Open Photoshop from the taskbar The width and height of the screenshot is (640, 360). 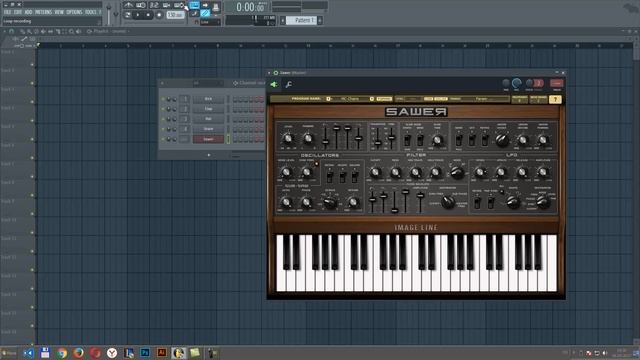pos(145,353)
